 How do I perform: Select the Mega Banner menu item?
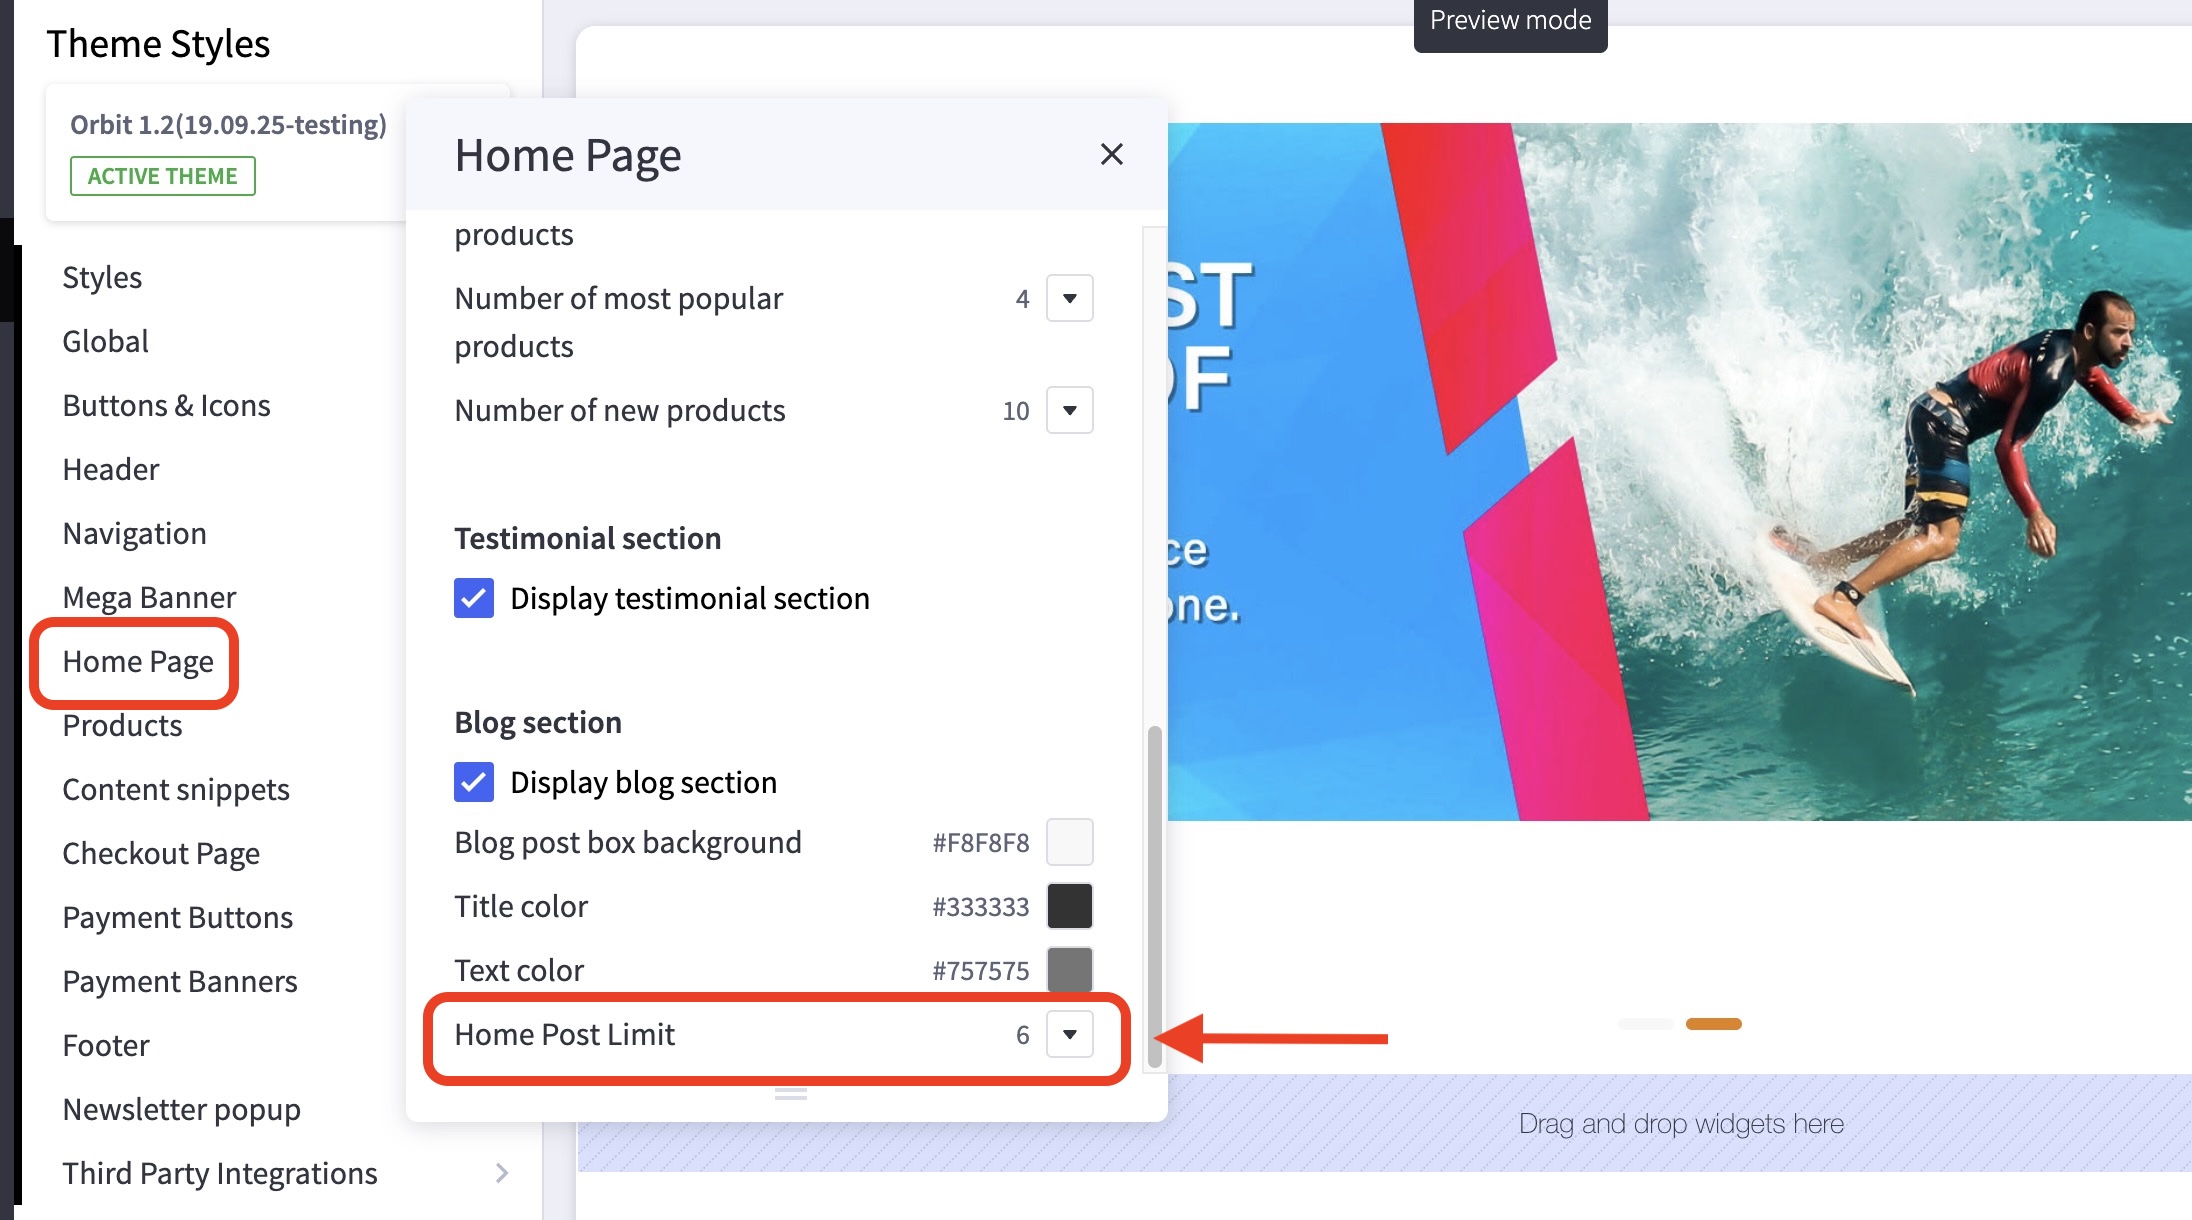149,597
